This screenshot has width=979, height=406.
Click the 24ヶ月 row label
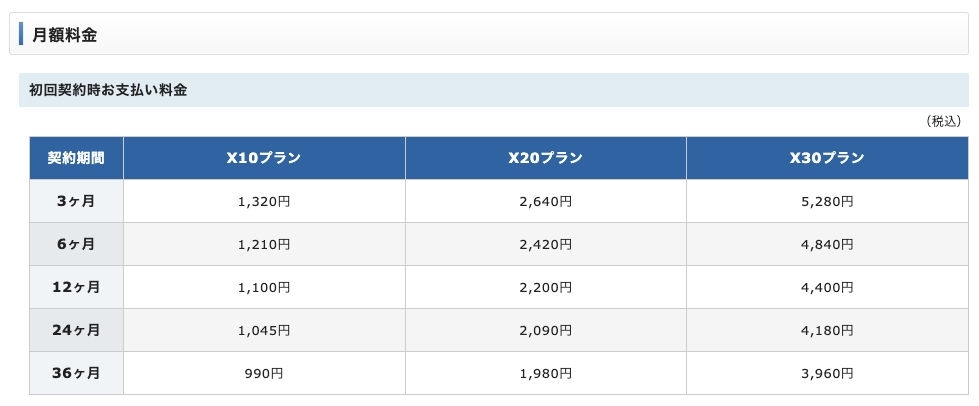tap(76, 330)
